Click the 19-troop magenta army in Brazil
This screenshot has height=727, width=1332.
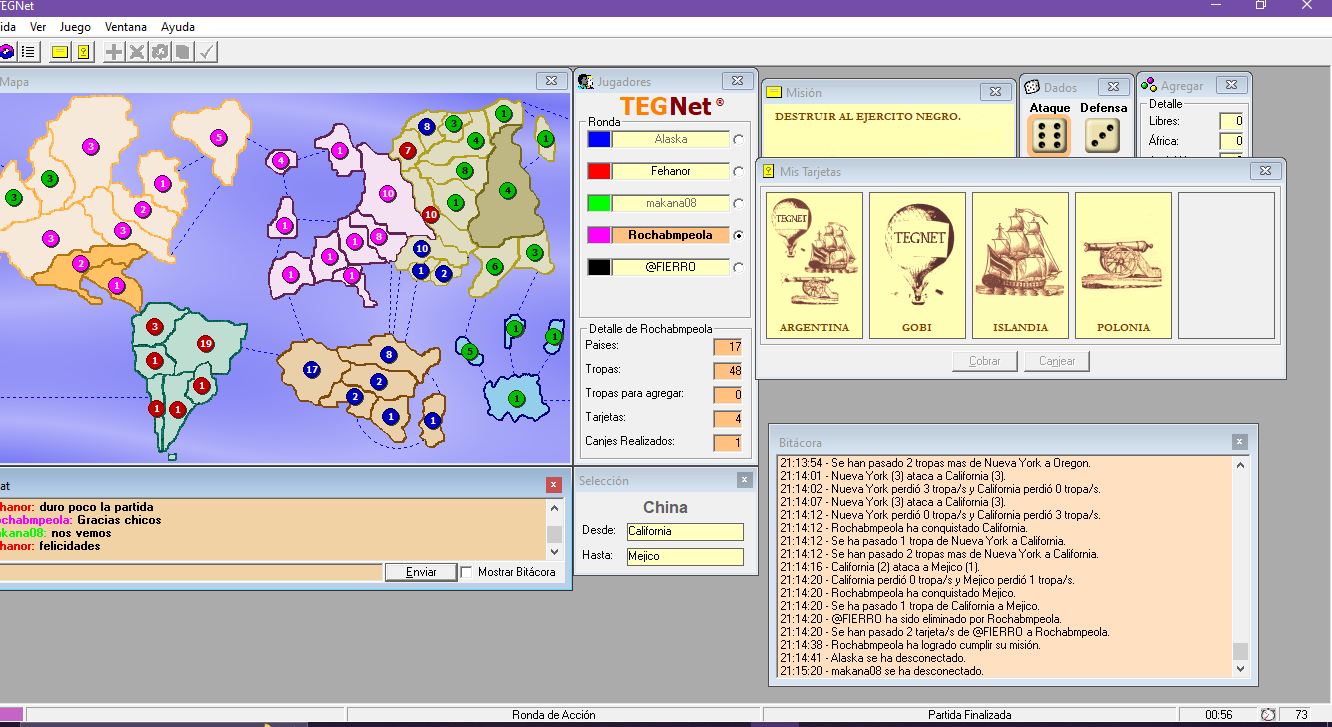point(206,344)
